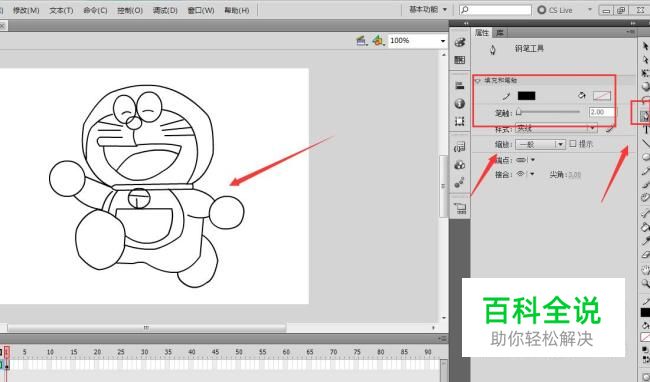
Task: Select the Text tool
Action: click(645, 130)
